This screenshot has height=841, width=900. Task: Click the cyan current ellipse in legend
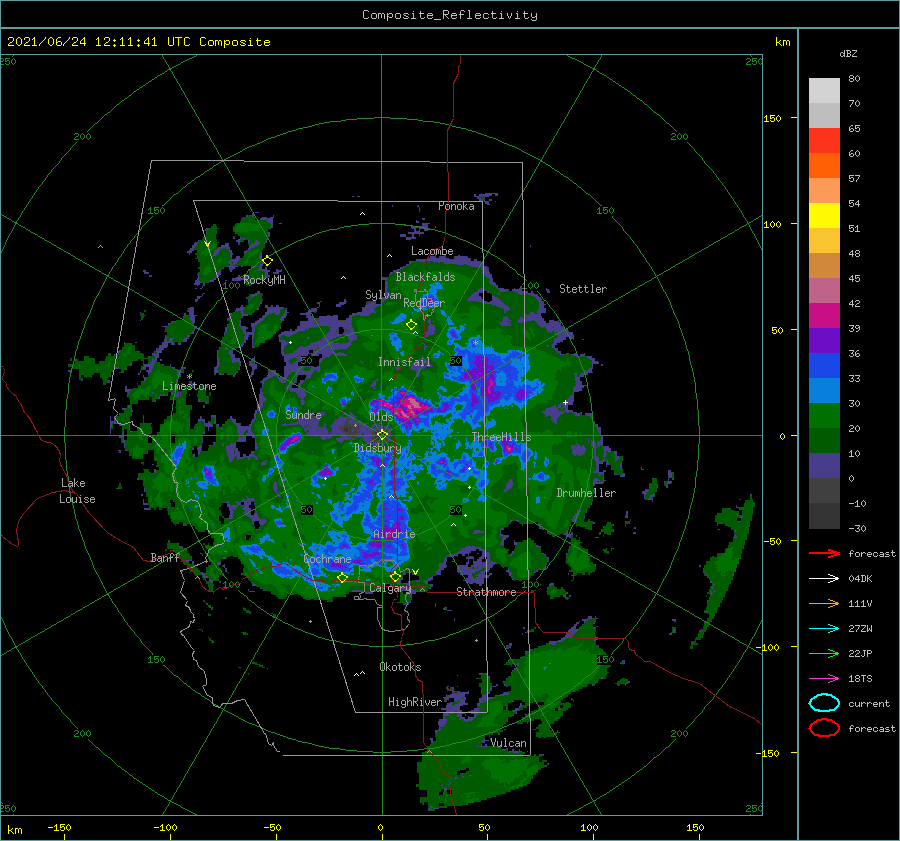click(x=824, y=703)
